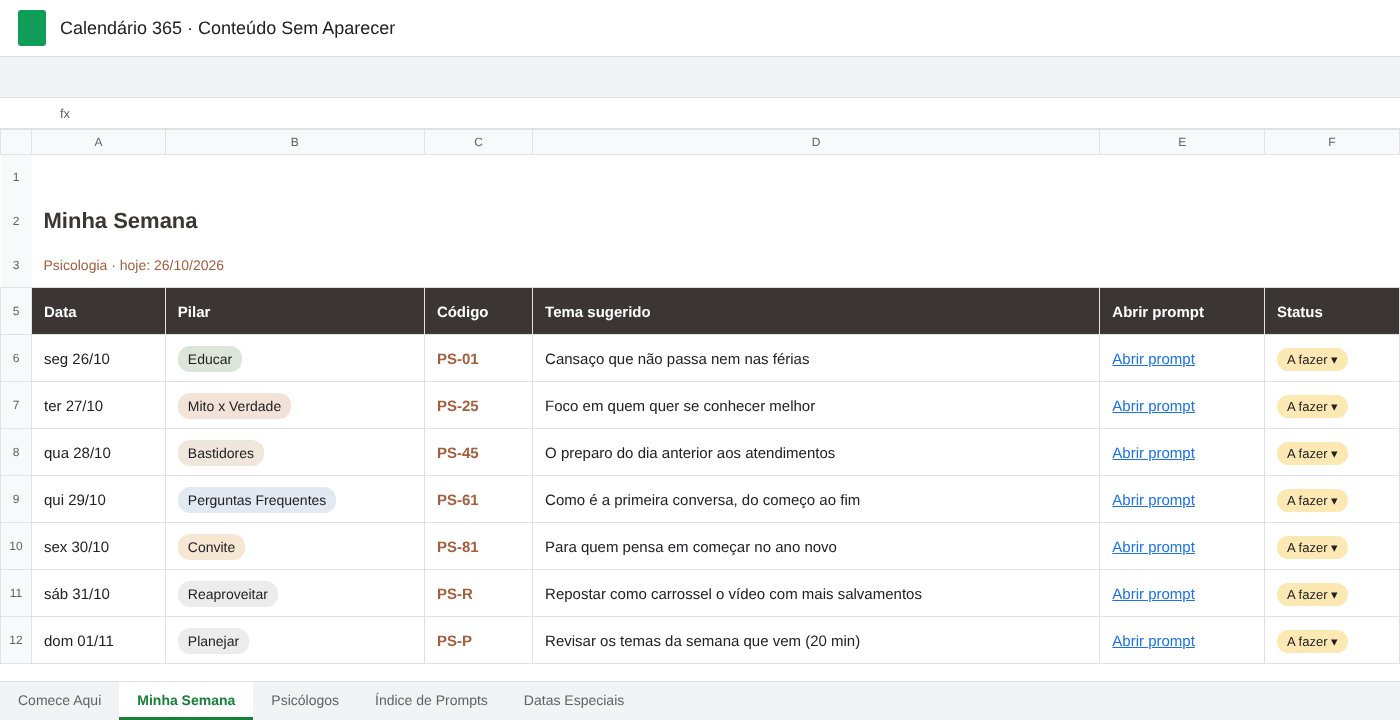Click the Planejar pillar chip
The height and width of the screenshot is (720, 1400).
tap(213, 641)
